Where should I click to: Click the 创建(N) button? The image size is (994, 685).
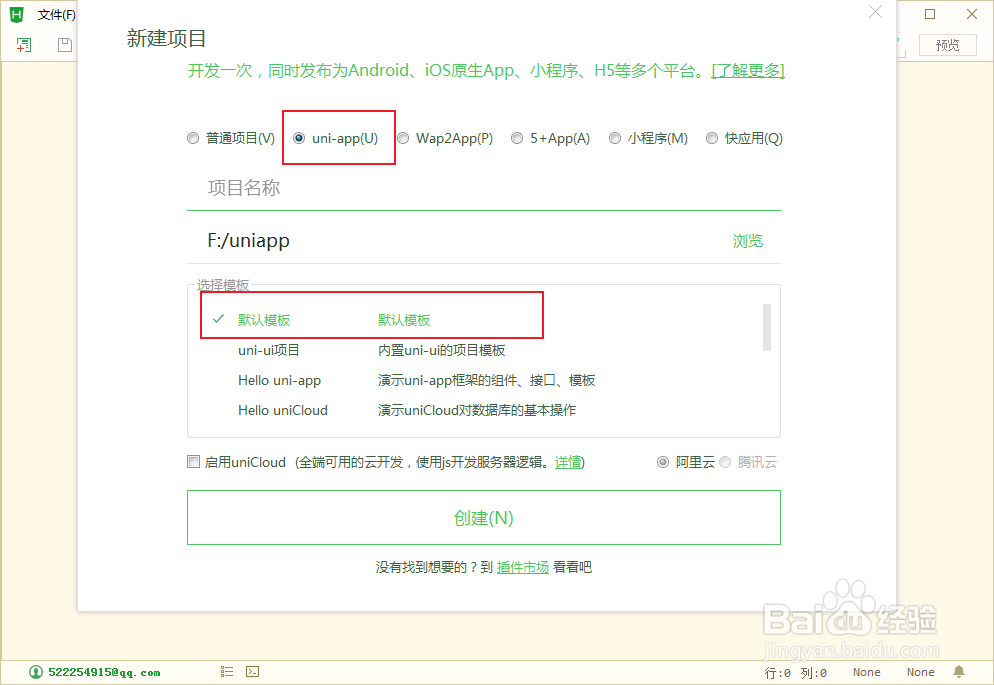coord(484,518)
